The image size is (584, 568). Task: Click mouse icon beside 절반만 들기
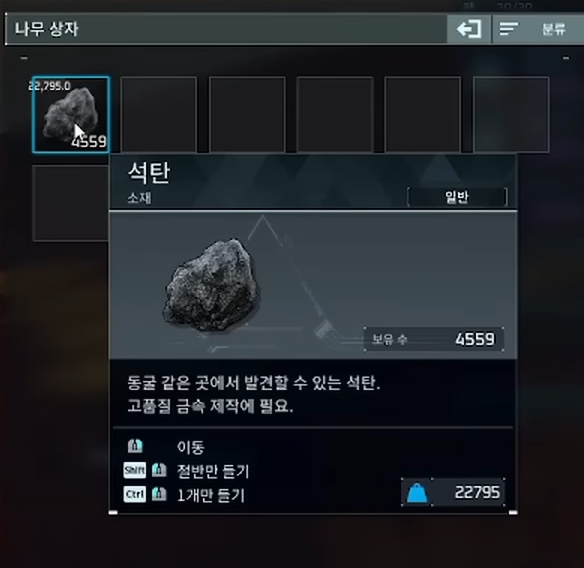[159, 470]
